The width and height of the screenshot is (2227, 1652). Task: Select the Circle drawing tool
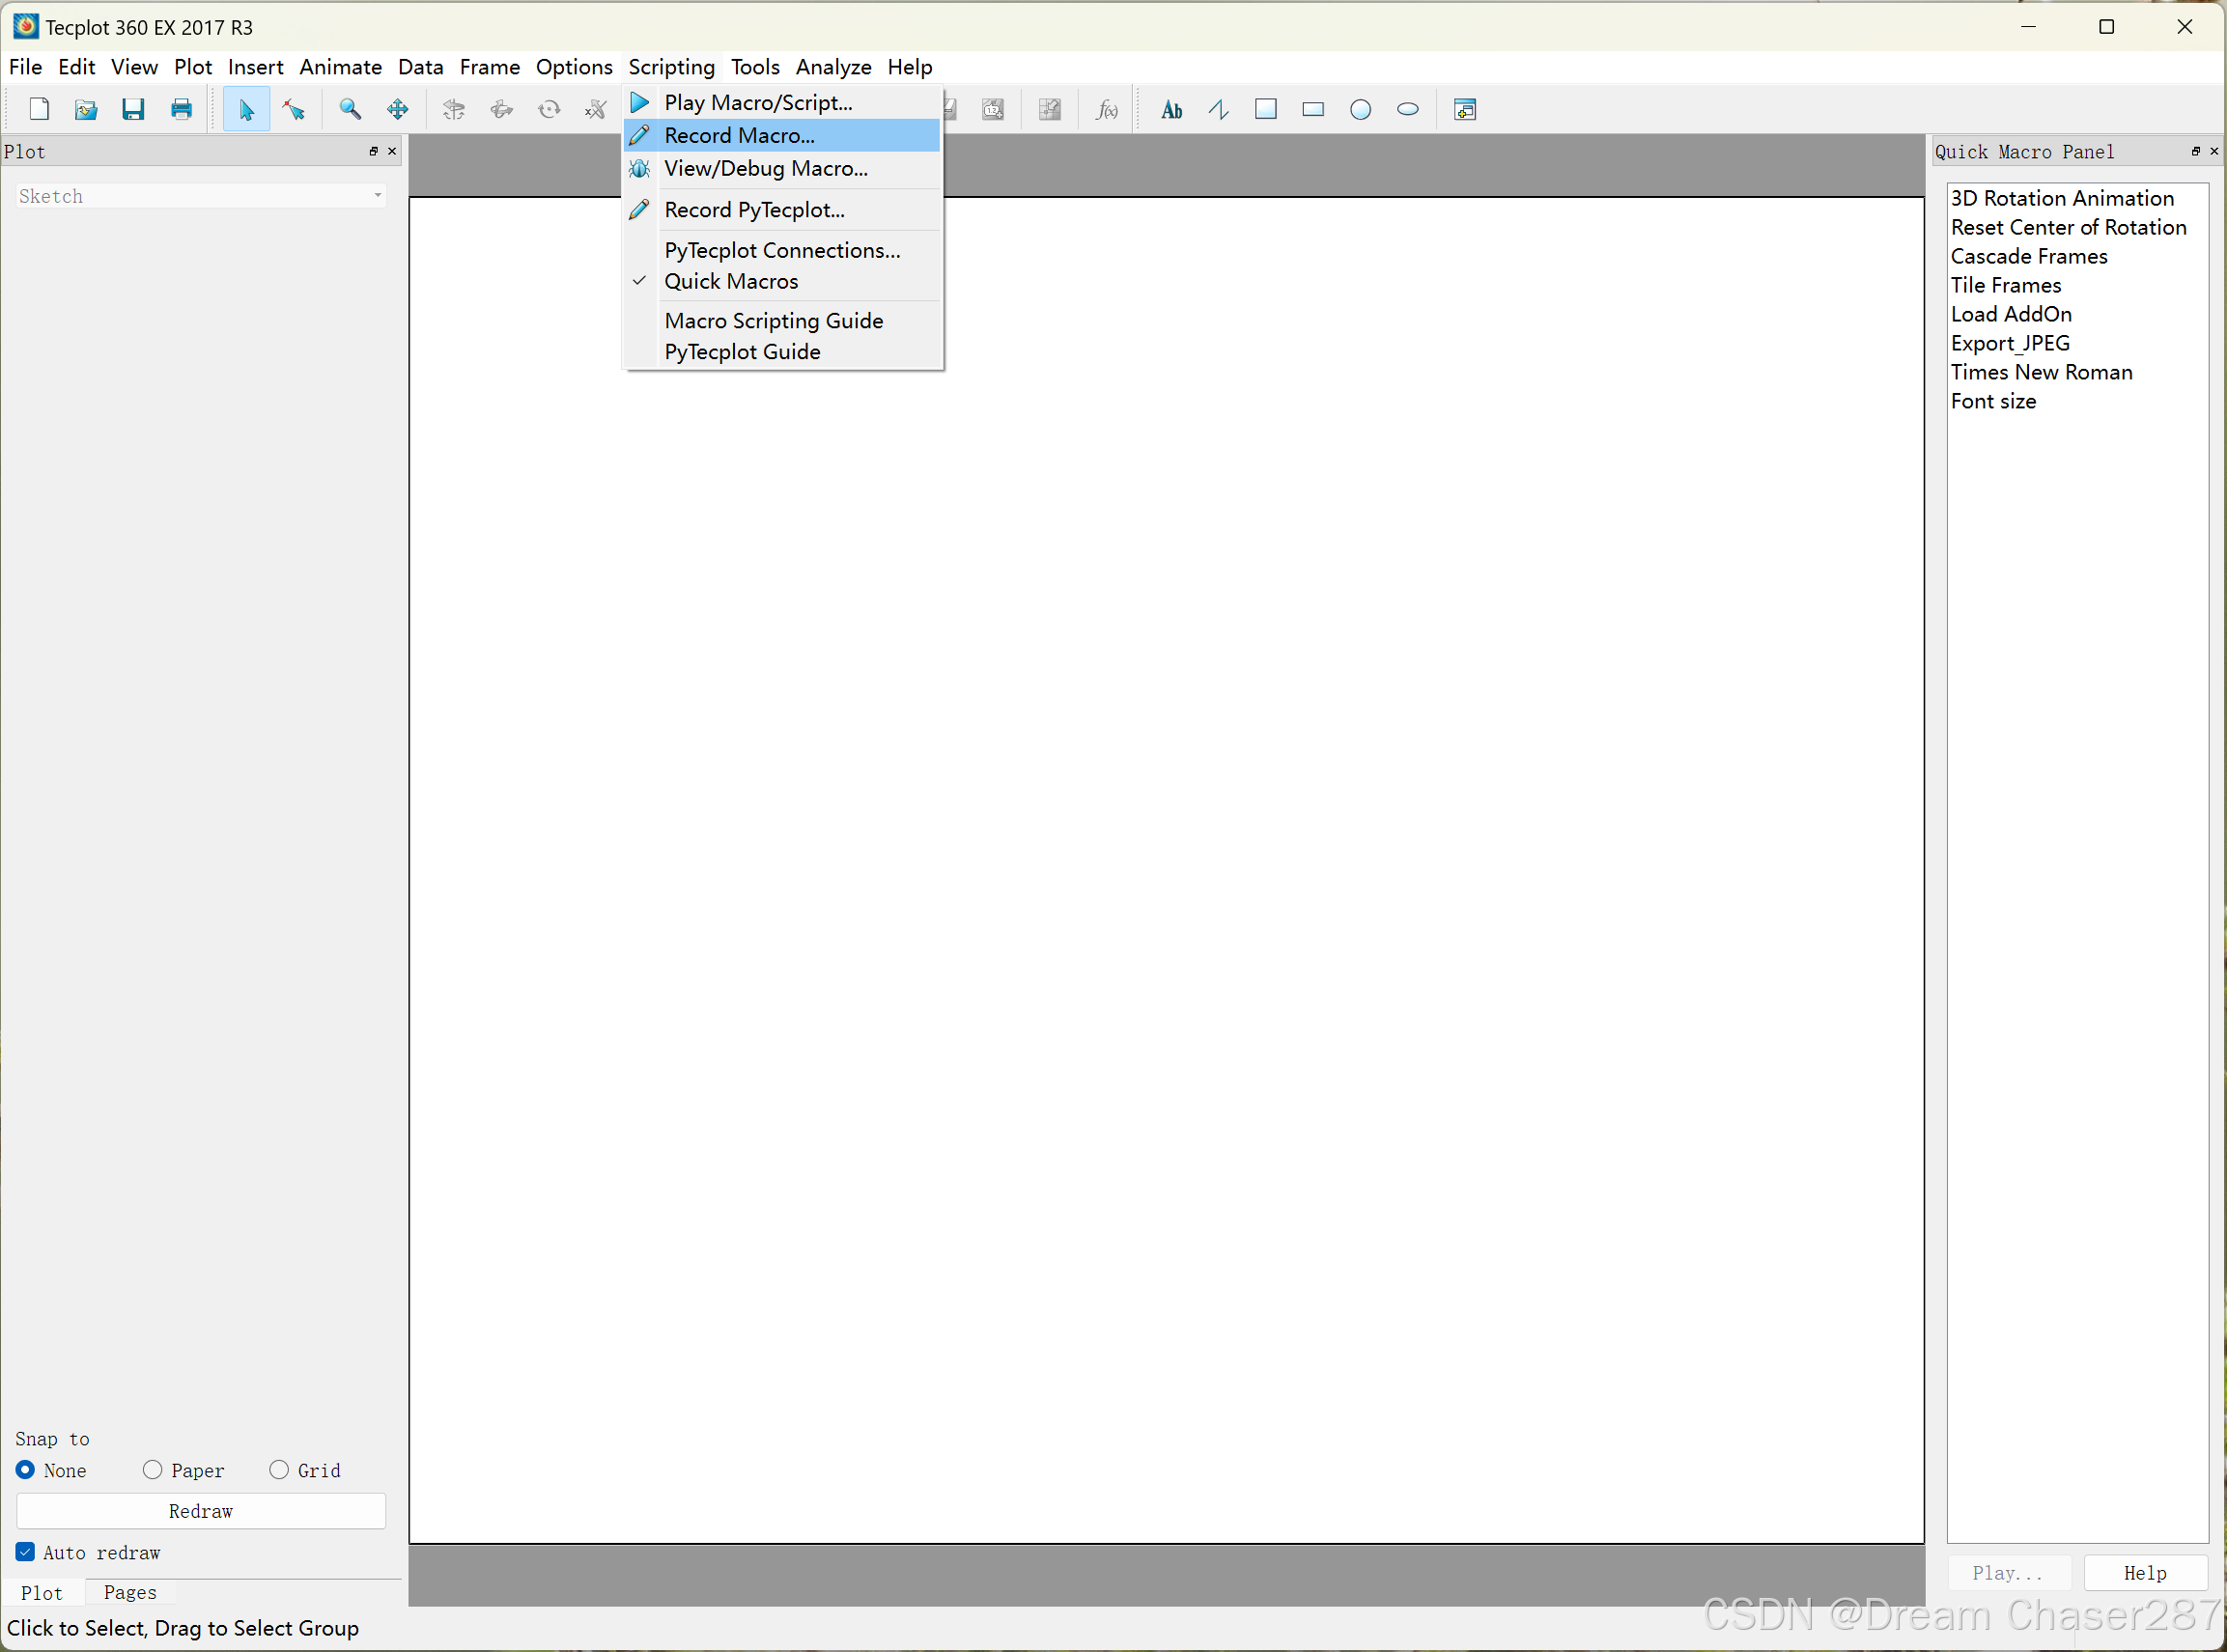[1360, 109]
